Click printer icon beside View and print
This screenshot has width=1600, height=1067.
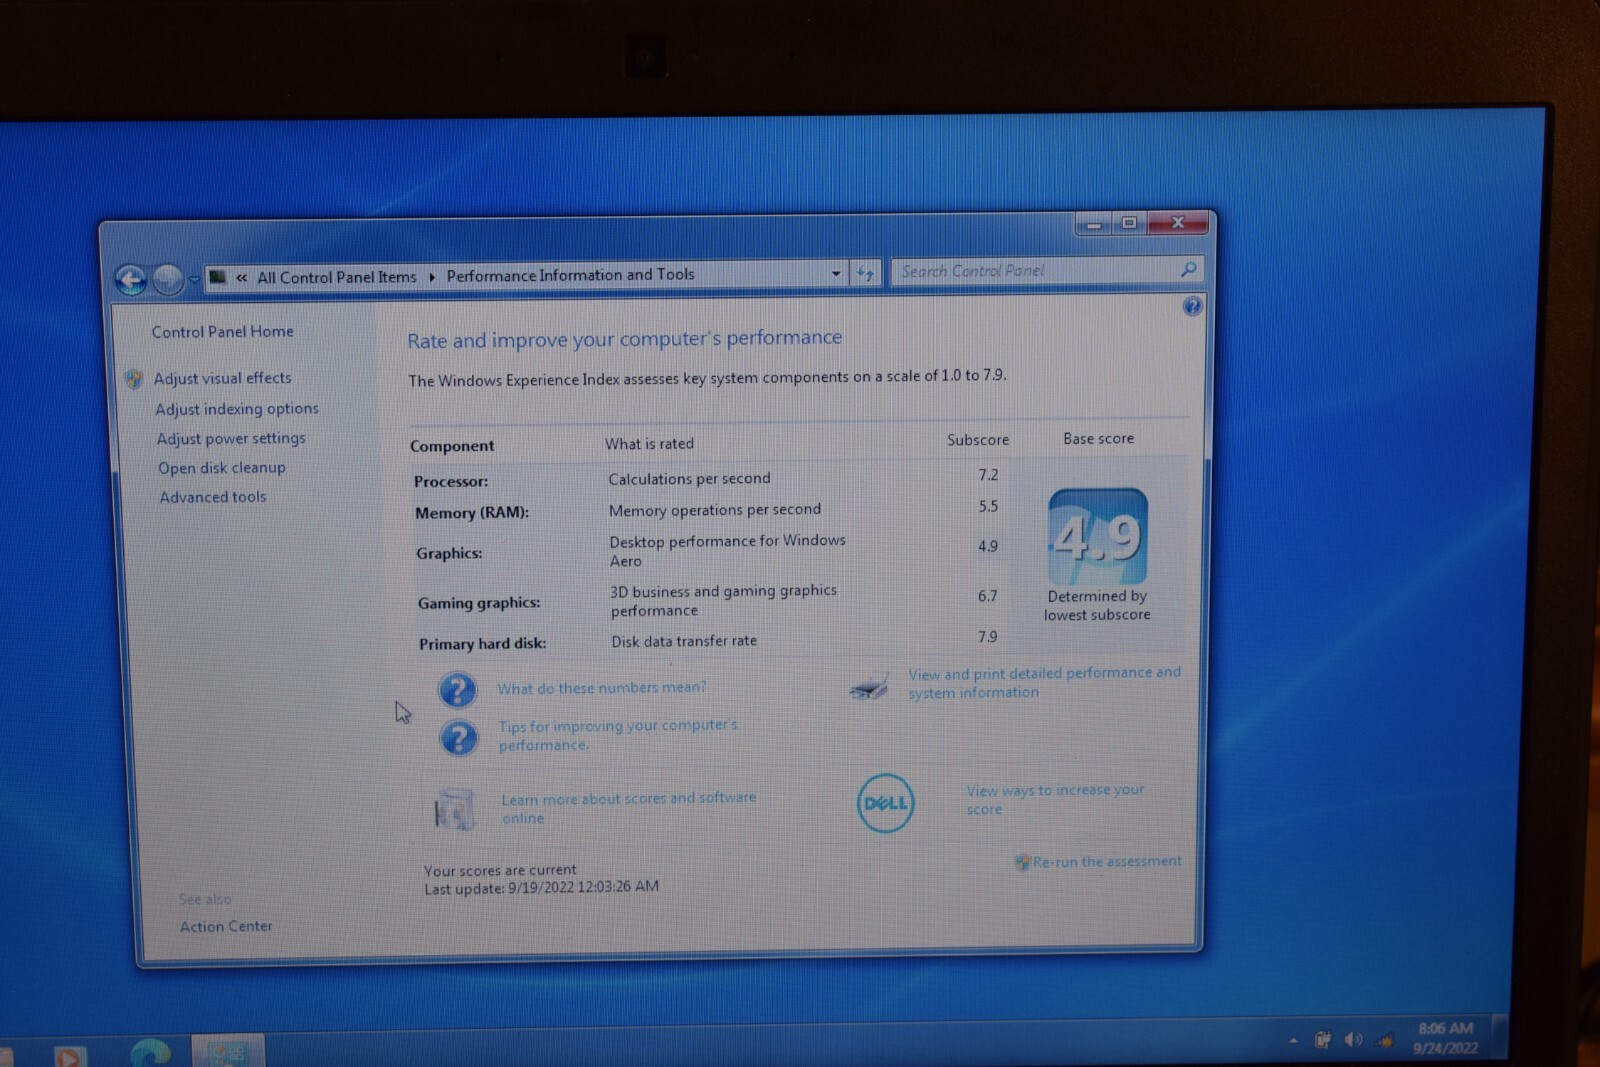click(869, 687)
